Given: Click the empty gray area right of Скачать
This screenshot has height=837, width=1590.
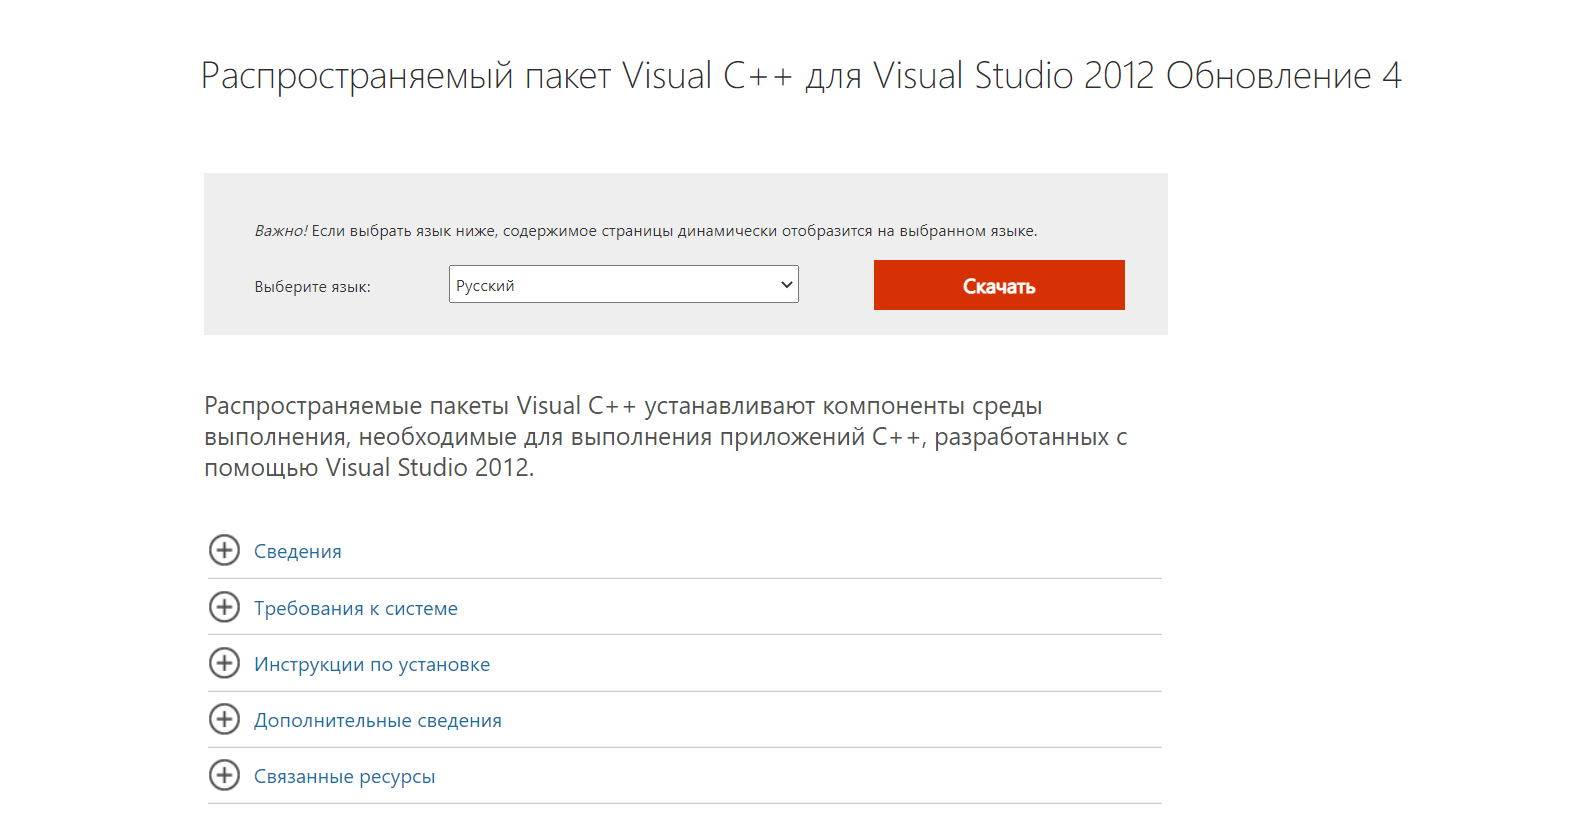Looking at the screenshot, I should [1146, 285].
